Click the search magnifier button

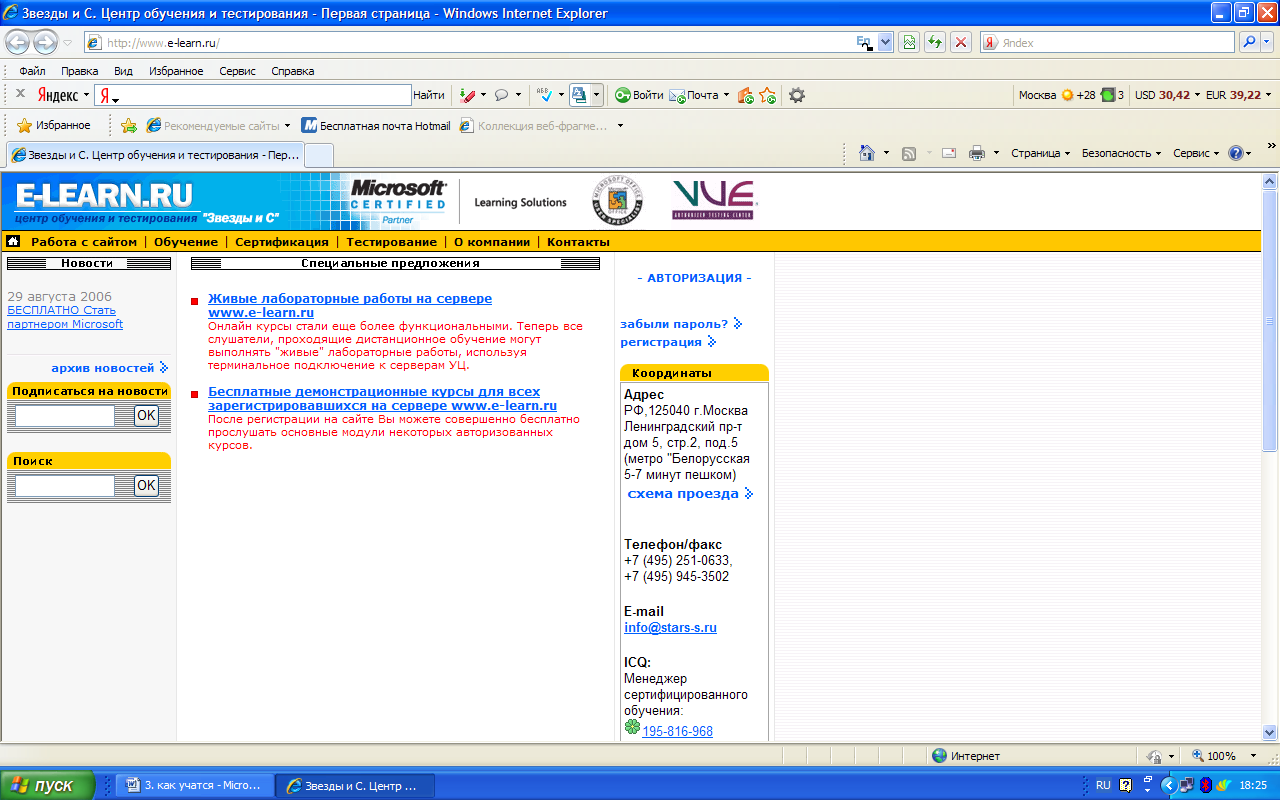click(x=1250, y=42)
